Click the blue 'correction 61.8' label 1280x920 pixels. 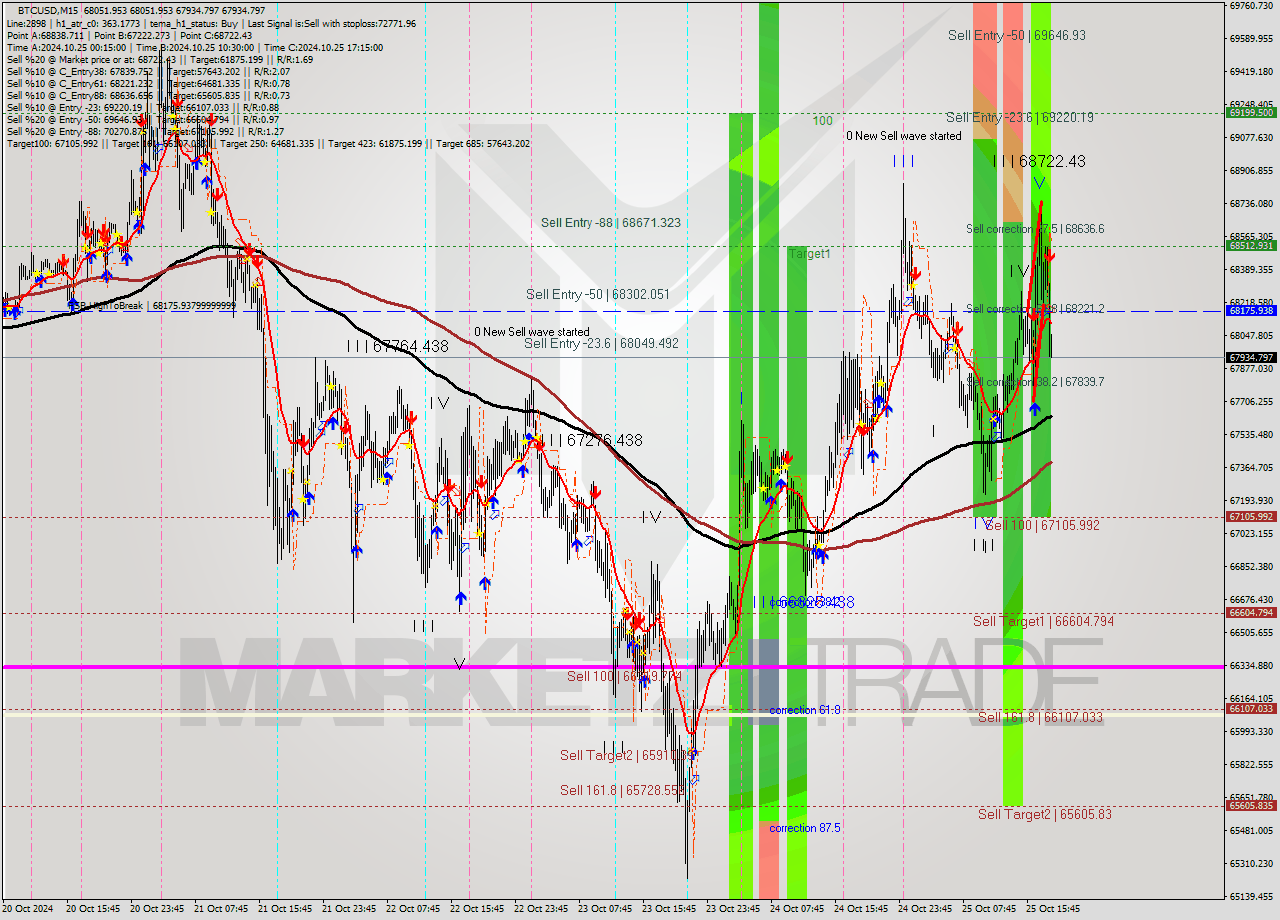point(805,710)
